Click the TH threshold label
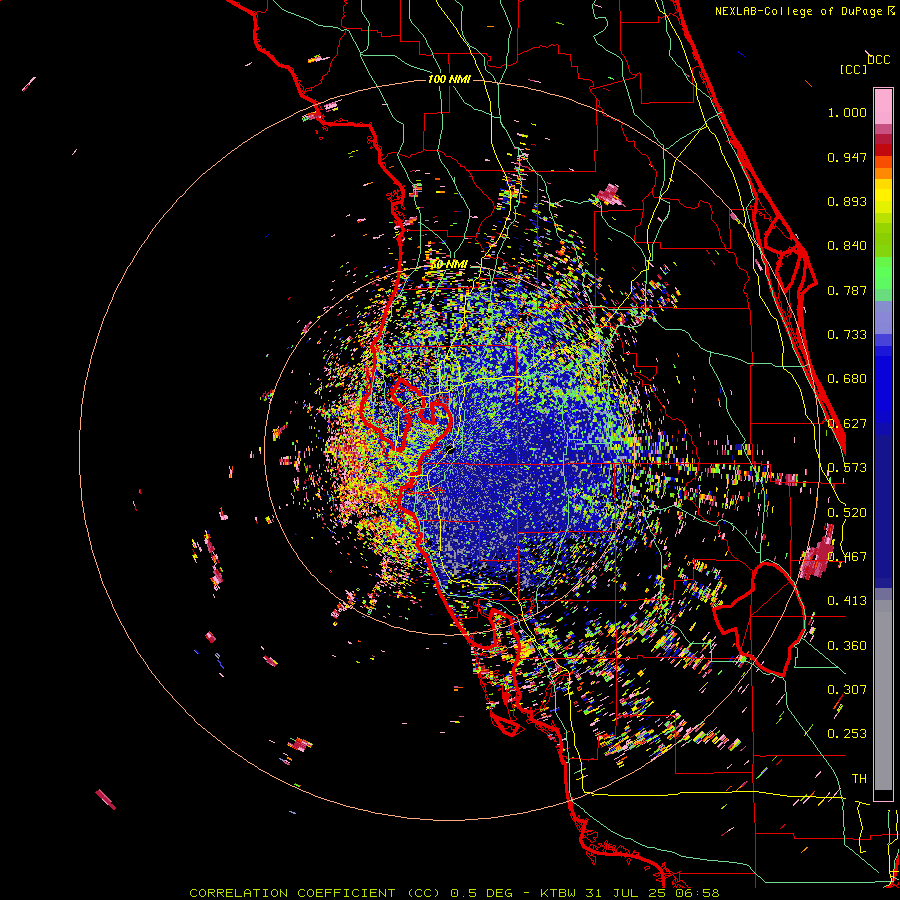Screen dimensions: 900x900 (859, 779)
